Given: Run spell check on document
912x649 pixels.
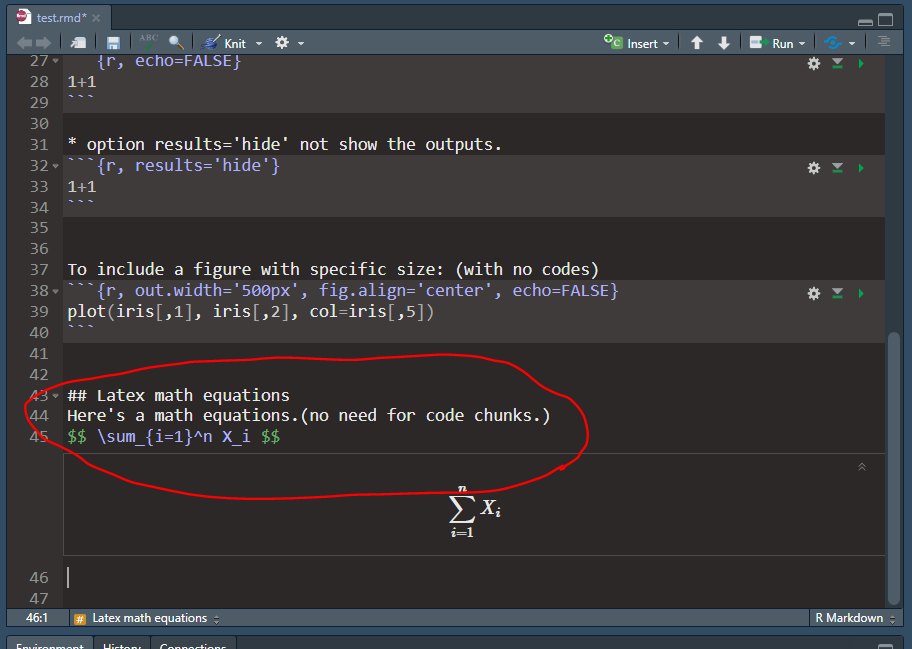Looking at the screenshot, I should 149,42.
